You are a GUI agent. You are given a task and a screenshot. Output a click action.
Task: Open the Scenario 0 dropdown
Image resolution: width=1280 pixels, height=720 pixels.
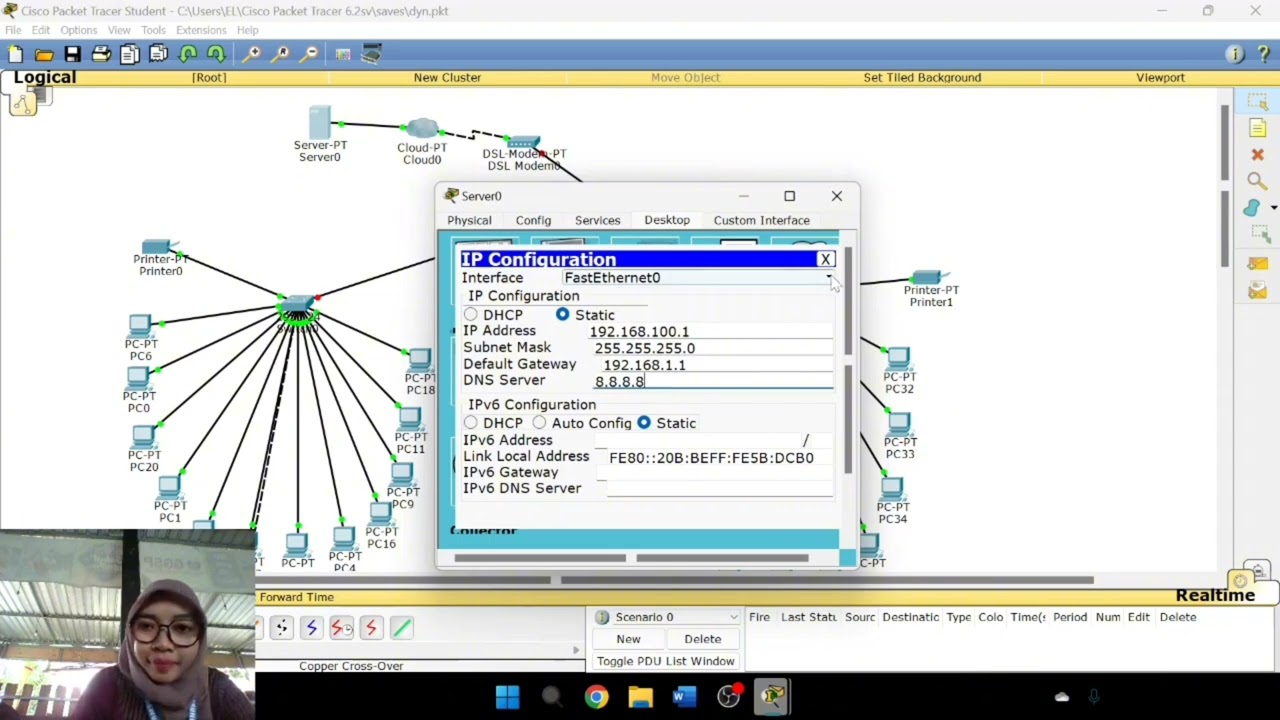666,617
